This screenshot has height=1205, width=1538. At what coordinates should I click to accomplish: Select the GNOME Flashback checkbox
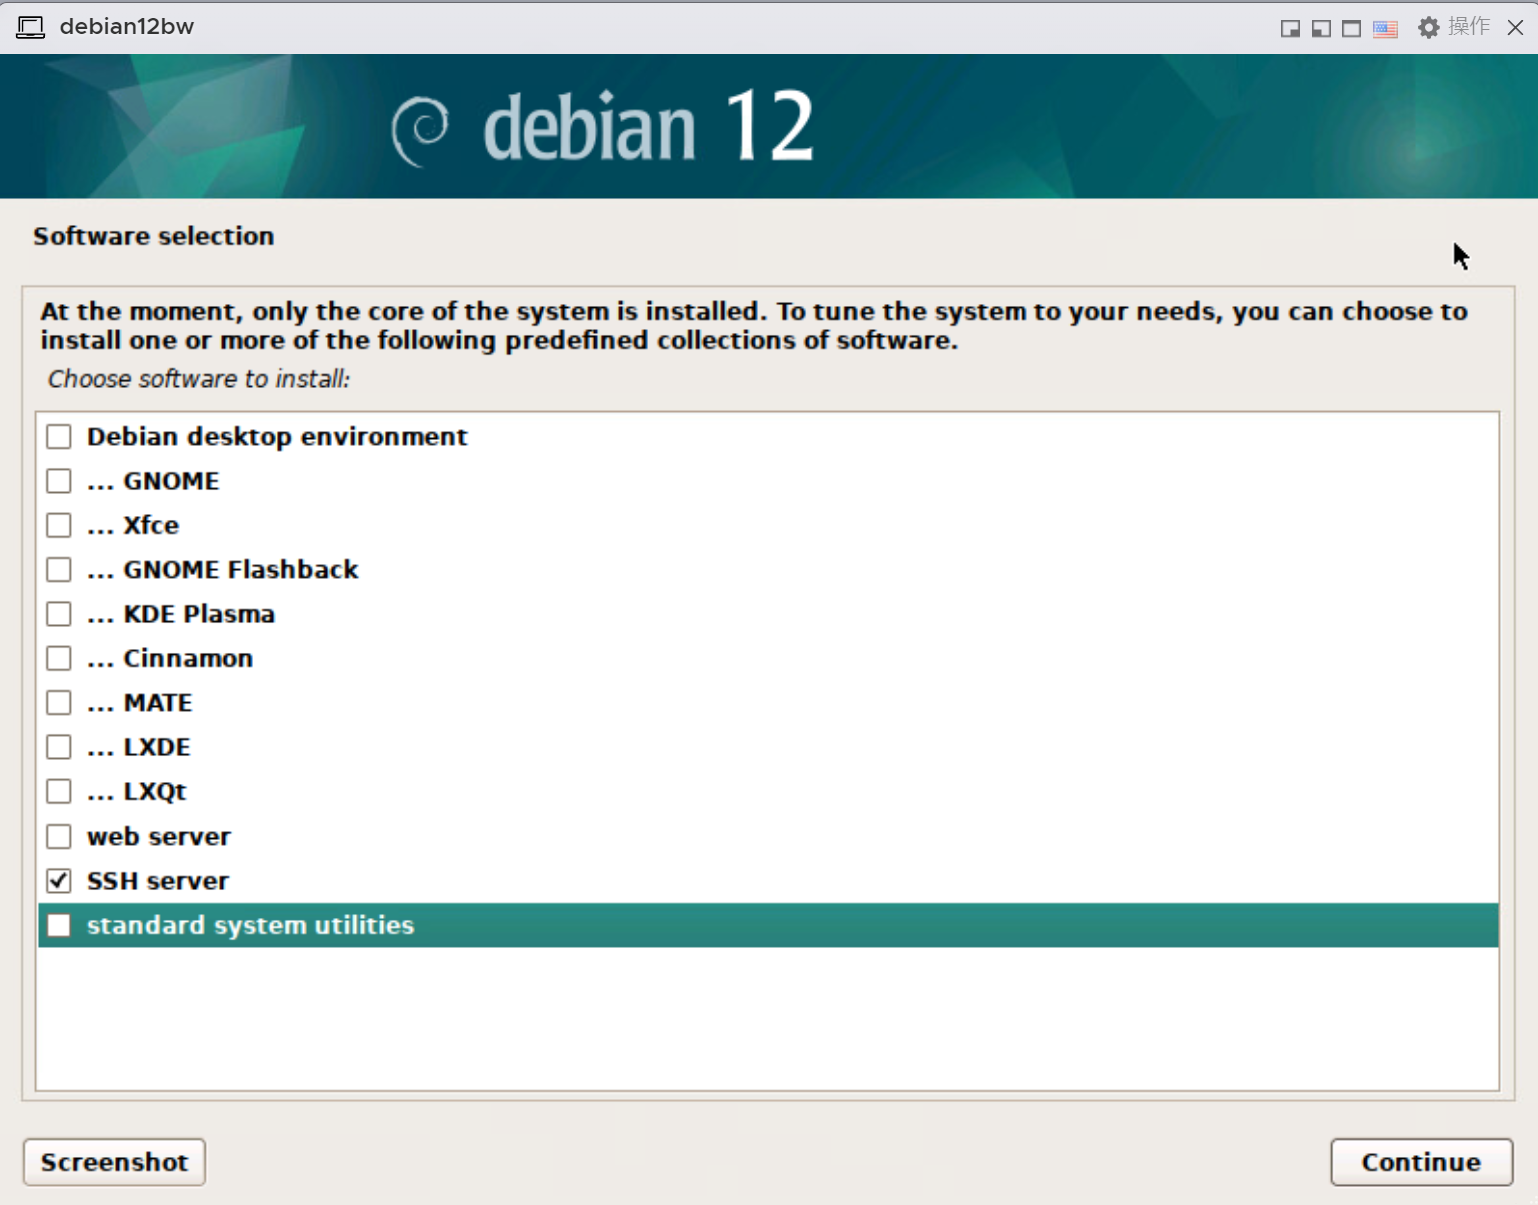[x=59, y=570]
